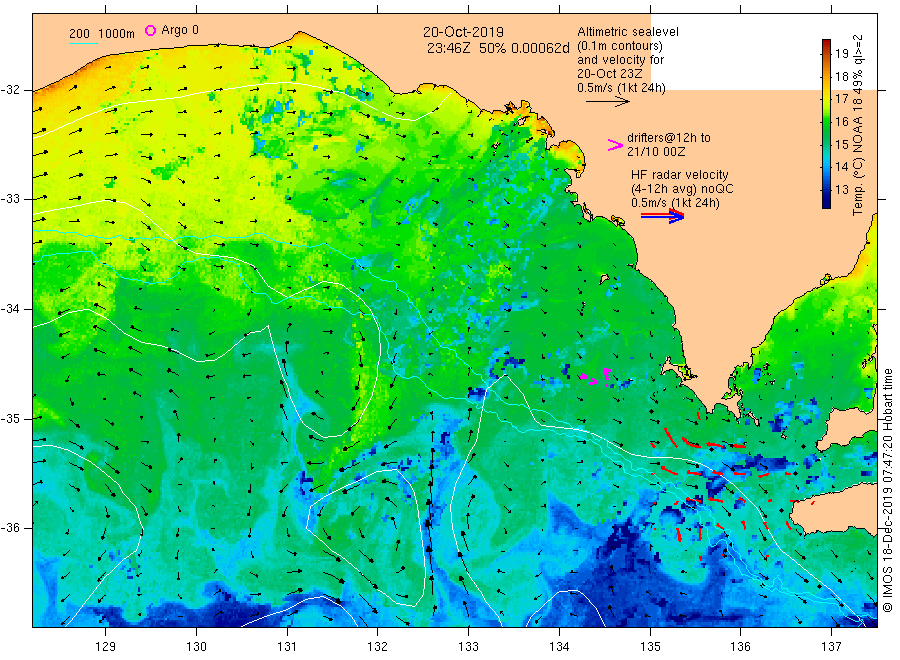Click the '21/10 00Z' drifter legend text

656,152
